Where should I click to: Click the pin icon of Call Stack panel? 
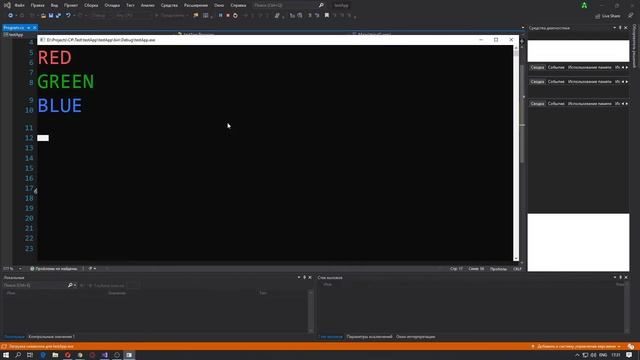(620, 278)
